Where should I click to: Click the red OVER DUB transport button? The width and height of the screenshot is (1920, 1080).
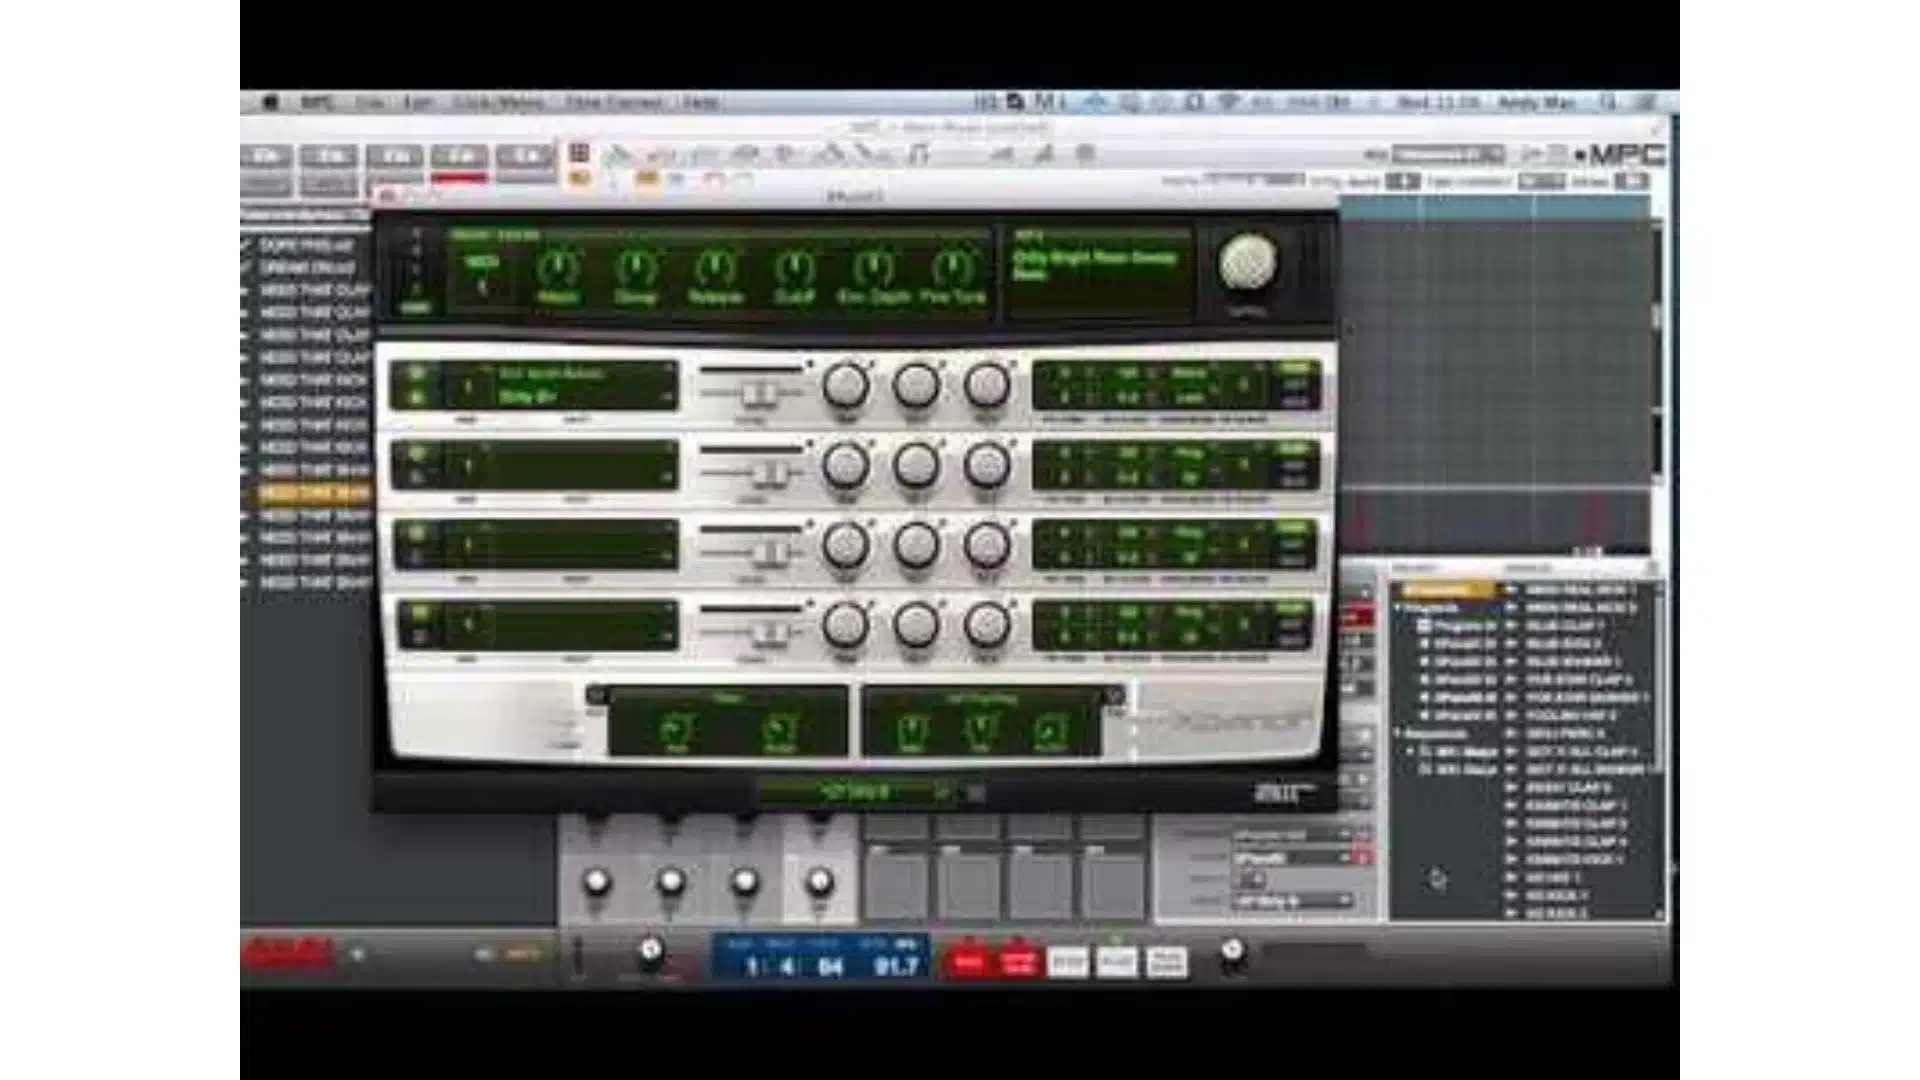(x=1018, y=961)
